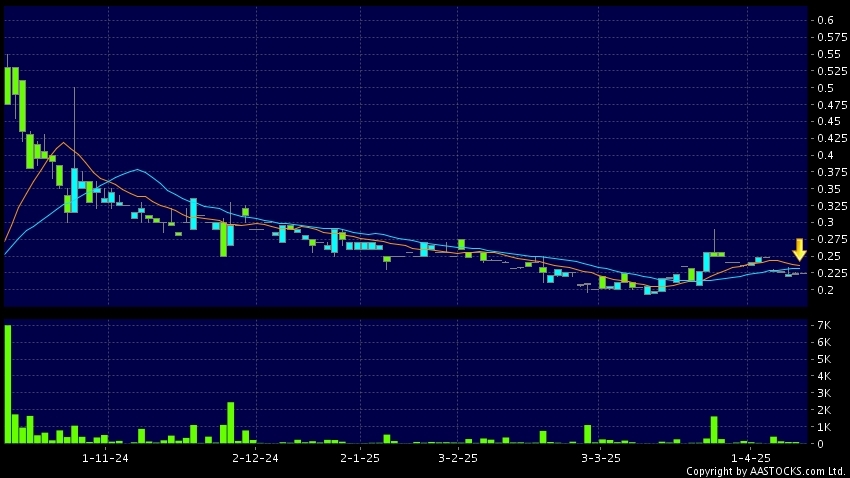Click the 0.5 price axis label
Screen dimensions: 850x478
pos(825,88)
